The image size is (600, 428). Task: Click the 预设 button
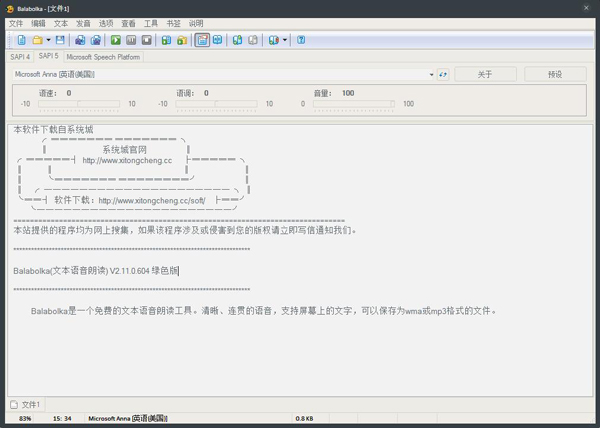(x=555, y=74)
